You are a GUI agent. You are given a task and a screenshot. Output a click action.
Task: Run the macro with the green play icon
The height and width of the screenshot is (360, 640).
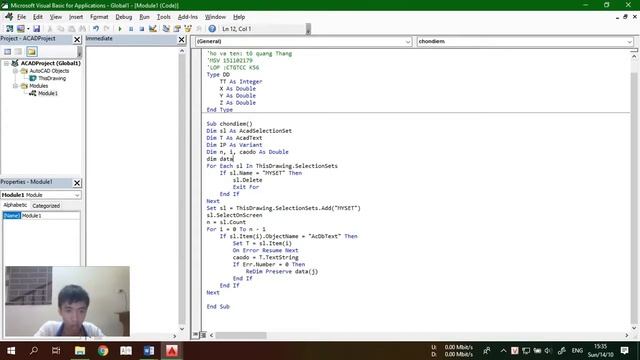coord(120,29)
